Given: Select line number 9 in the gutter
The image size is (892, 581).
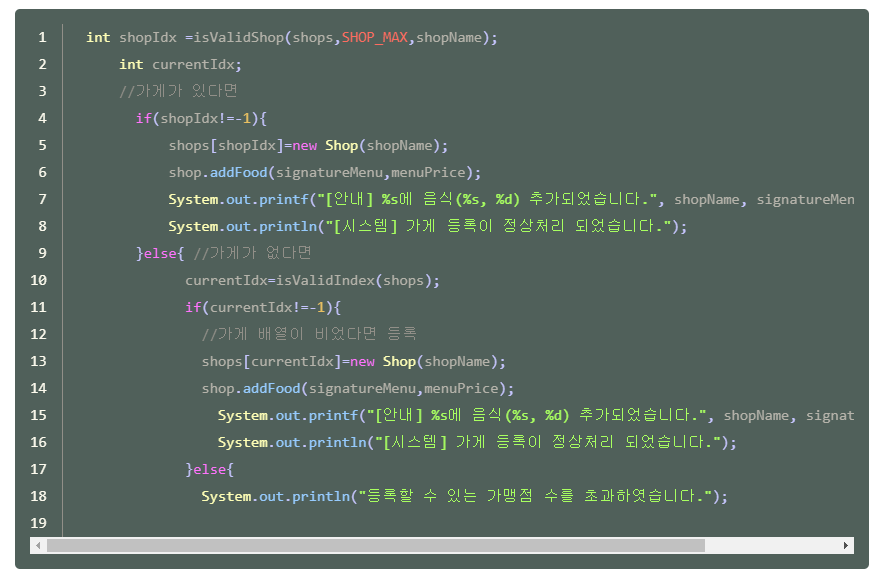Looking at the screenshot, I should tap(42, 253).
